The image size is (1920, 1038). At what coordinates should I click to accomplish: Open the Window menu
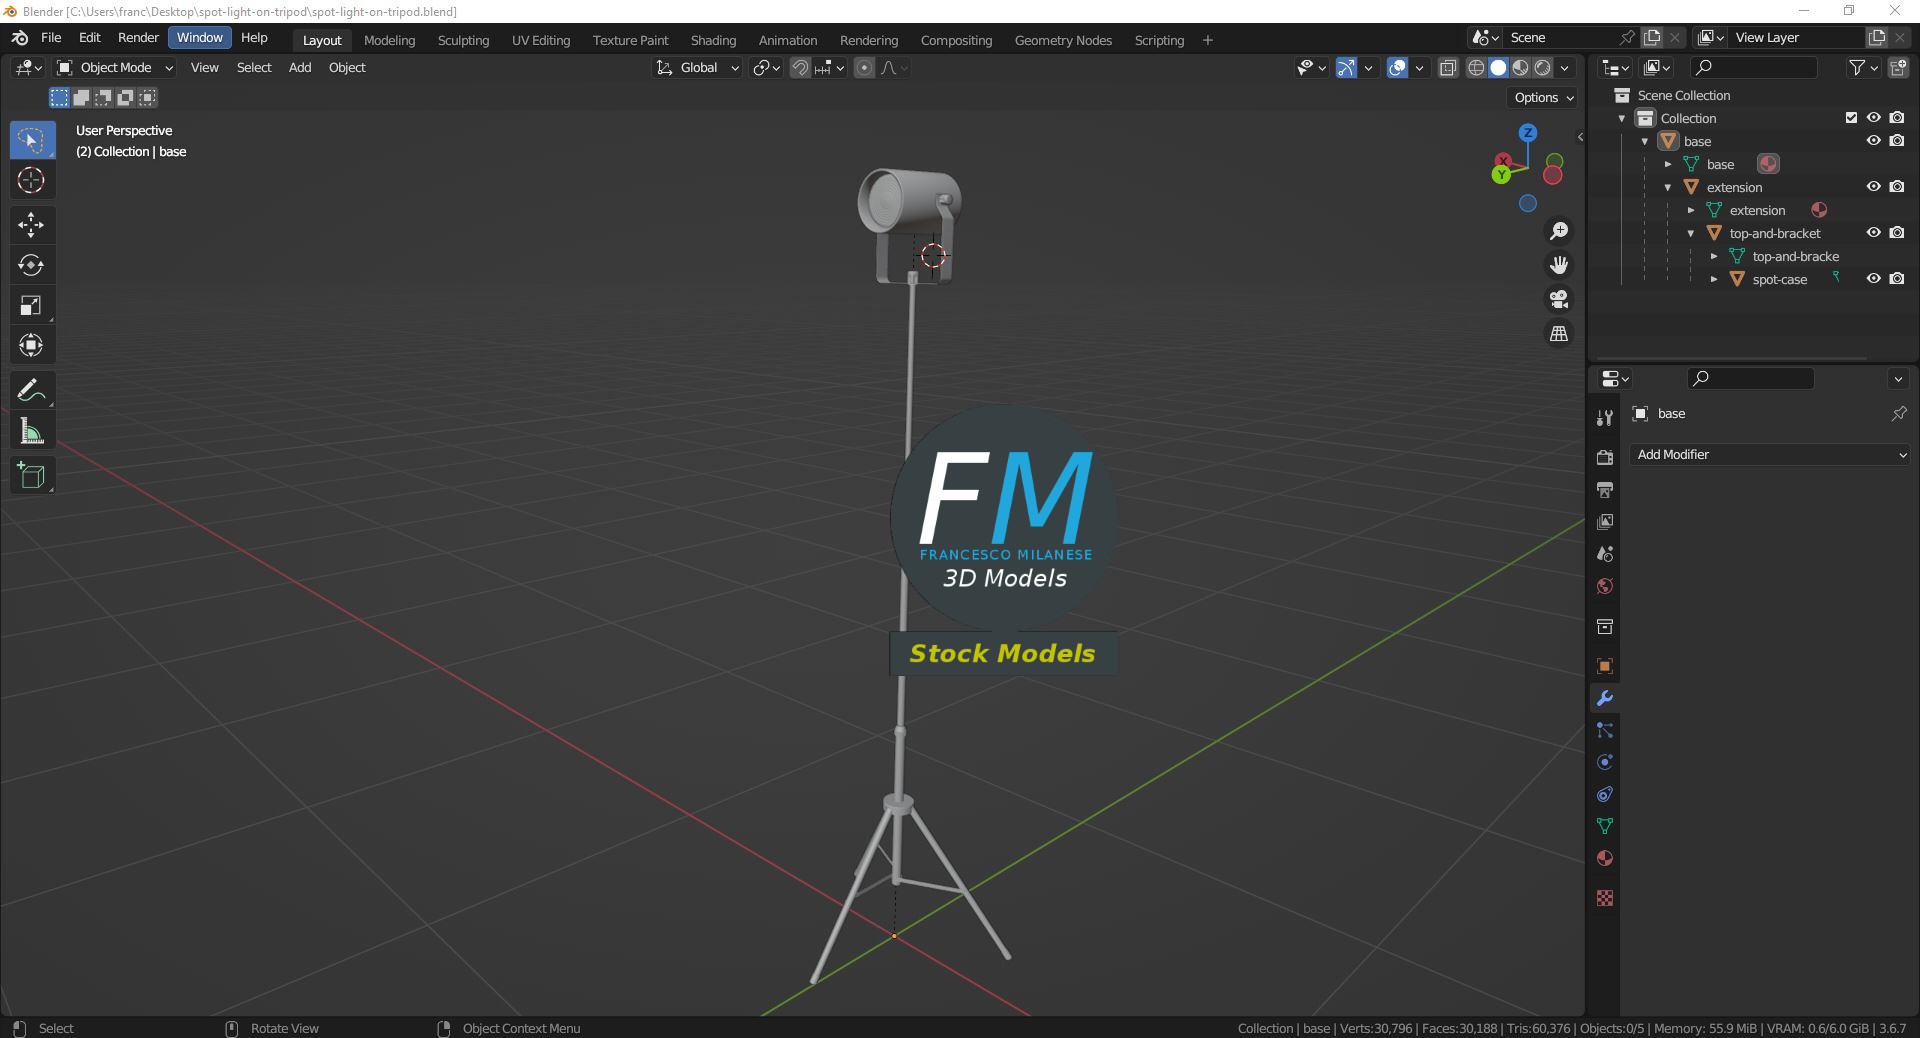(x=200, y=38)
